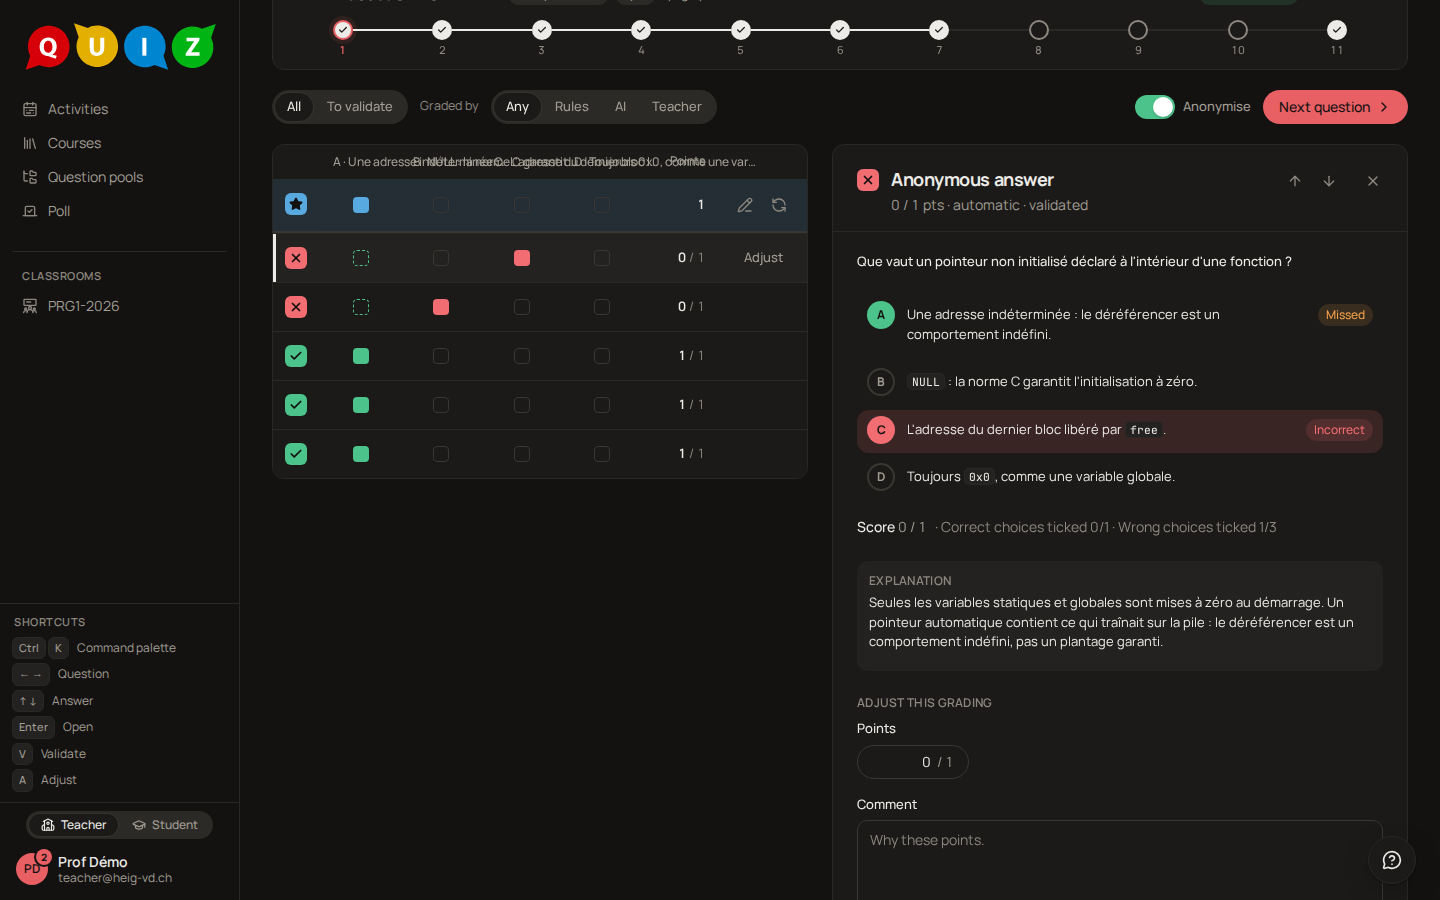The width and height of the screenshot is (1440, 900).
Task: Toggle the Anonymise switch
Action: (1155, 107)
